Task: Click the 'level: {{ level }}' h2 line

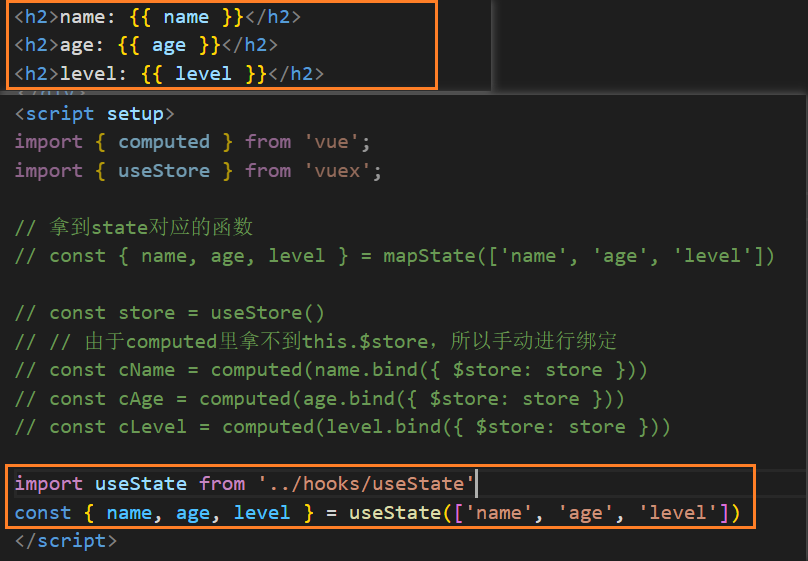Action: [169, 74]
